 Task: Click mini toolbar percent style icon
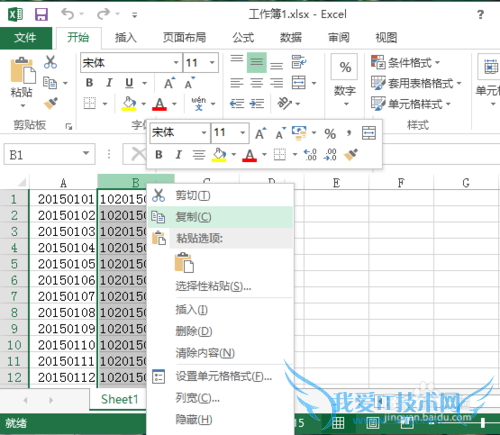coord(330,134)
